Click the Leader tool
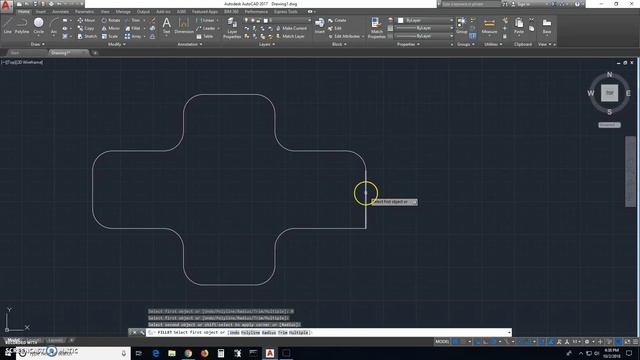The width and height of the screenshot is (640, 360). pos(206,28)
